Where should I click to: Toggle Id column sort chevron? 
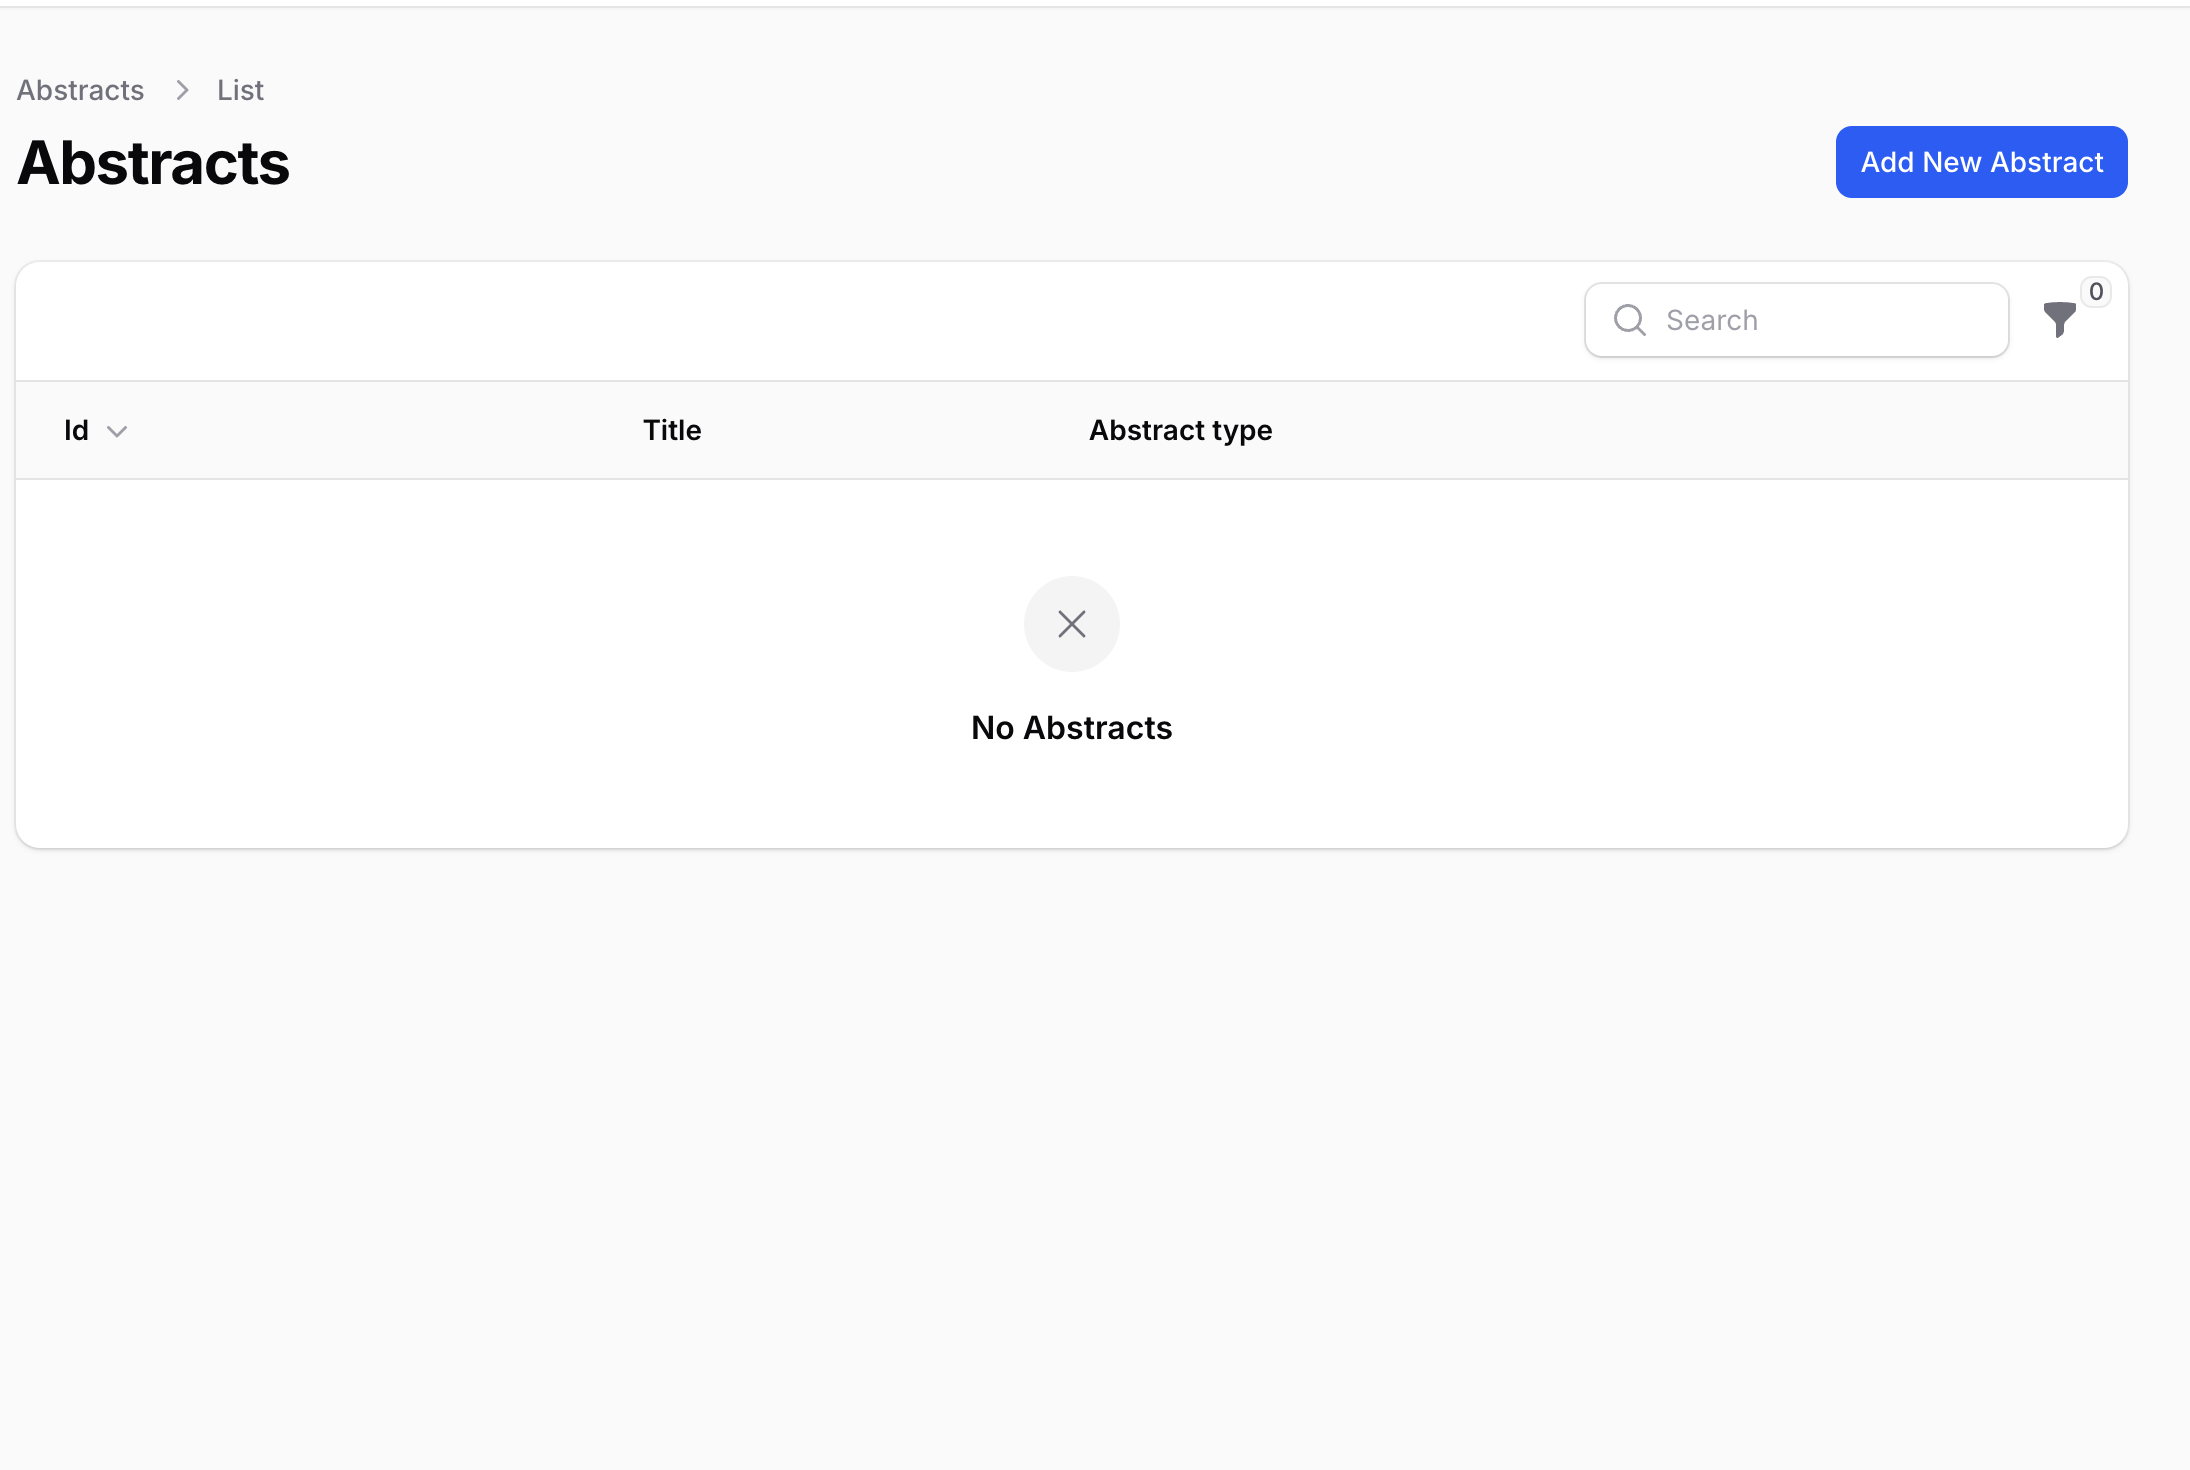tap(117, 431)
